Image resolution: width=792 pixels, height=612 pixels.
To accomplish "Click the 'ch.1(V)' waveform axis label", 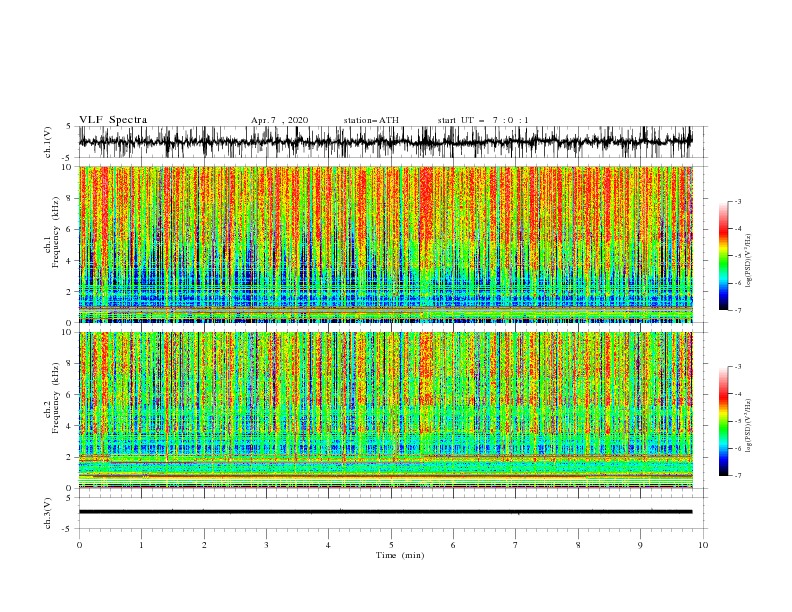I will point(48,142).
